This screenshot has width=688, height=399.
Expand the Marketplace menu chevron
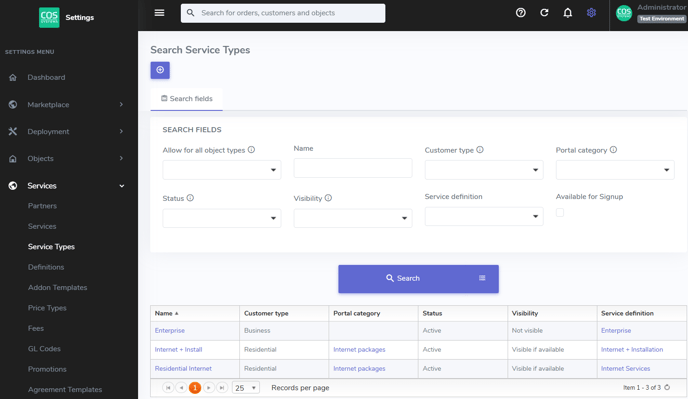(x=121, y=104)
